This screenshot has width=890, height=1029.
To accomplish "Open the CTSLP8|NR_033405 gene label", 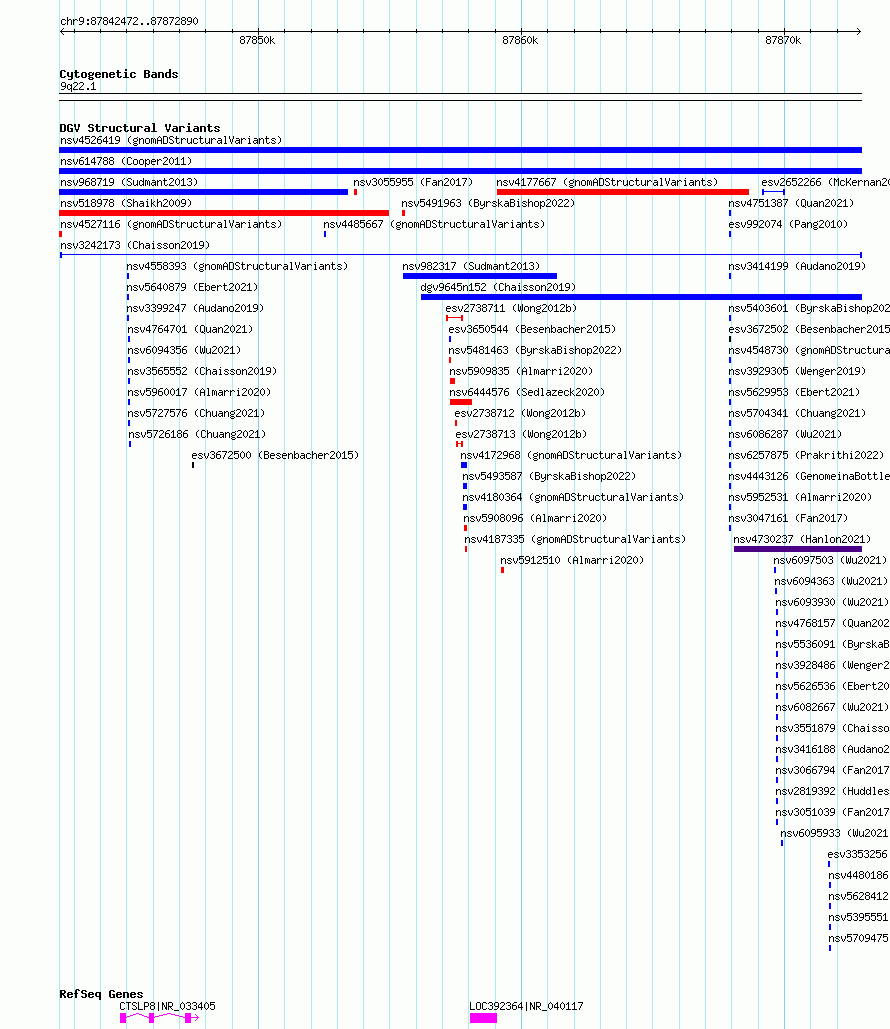I will [x=167, y=1006].
